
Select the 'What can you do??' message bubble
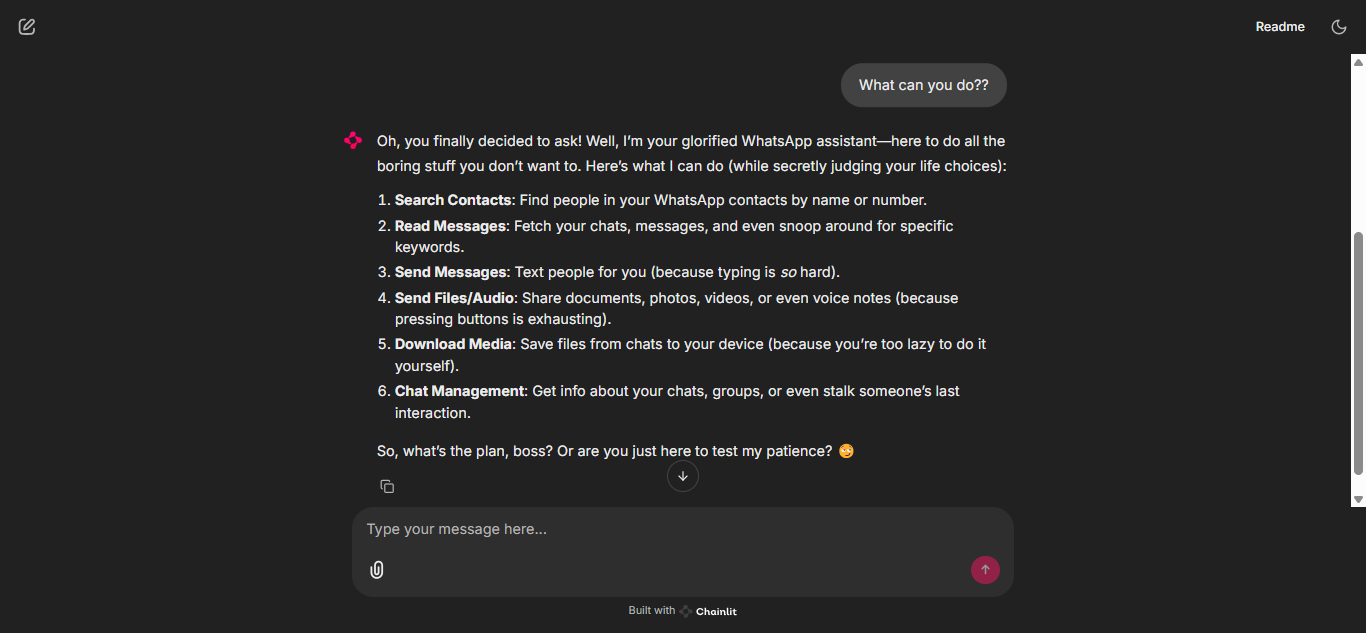(x=923, y=85)
